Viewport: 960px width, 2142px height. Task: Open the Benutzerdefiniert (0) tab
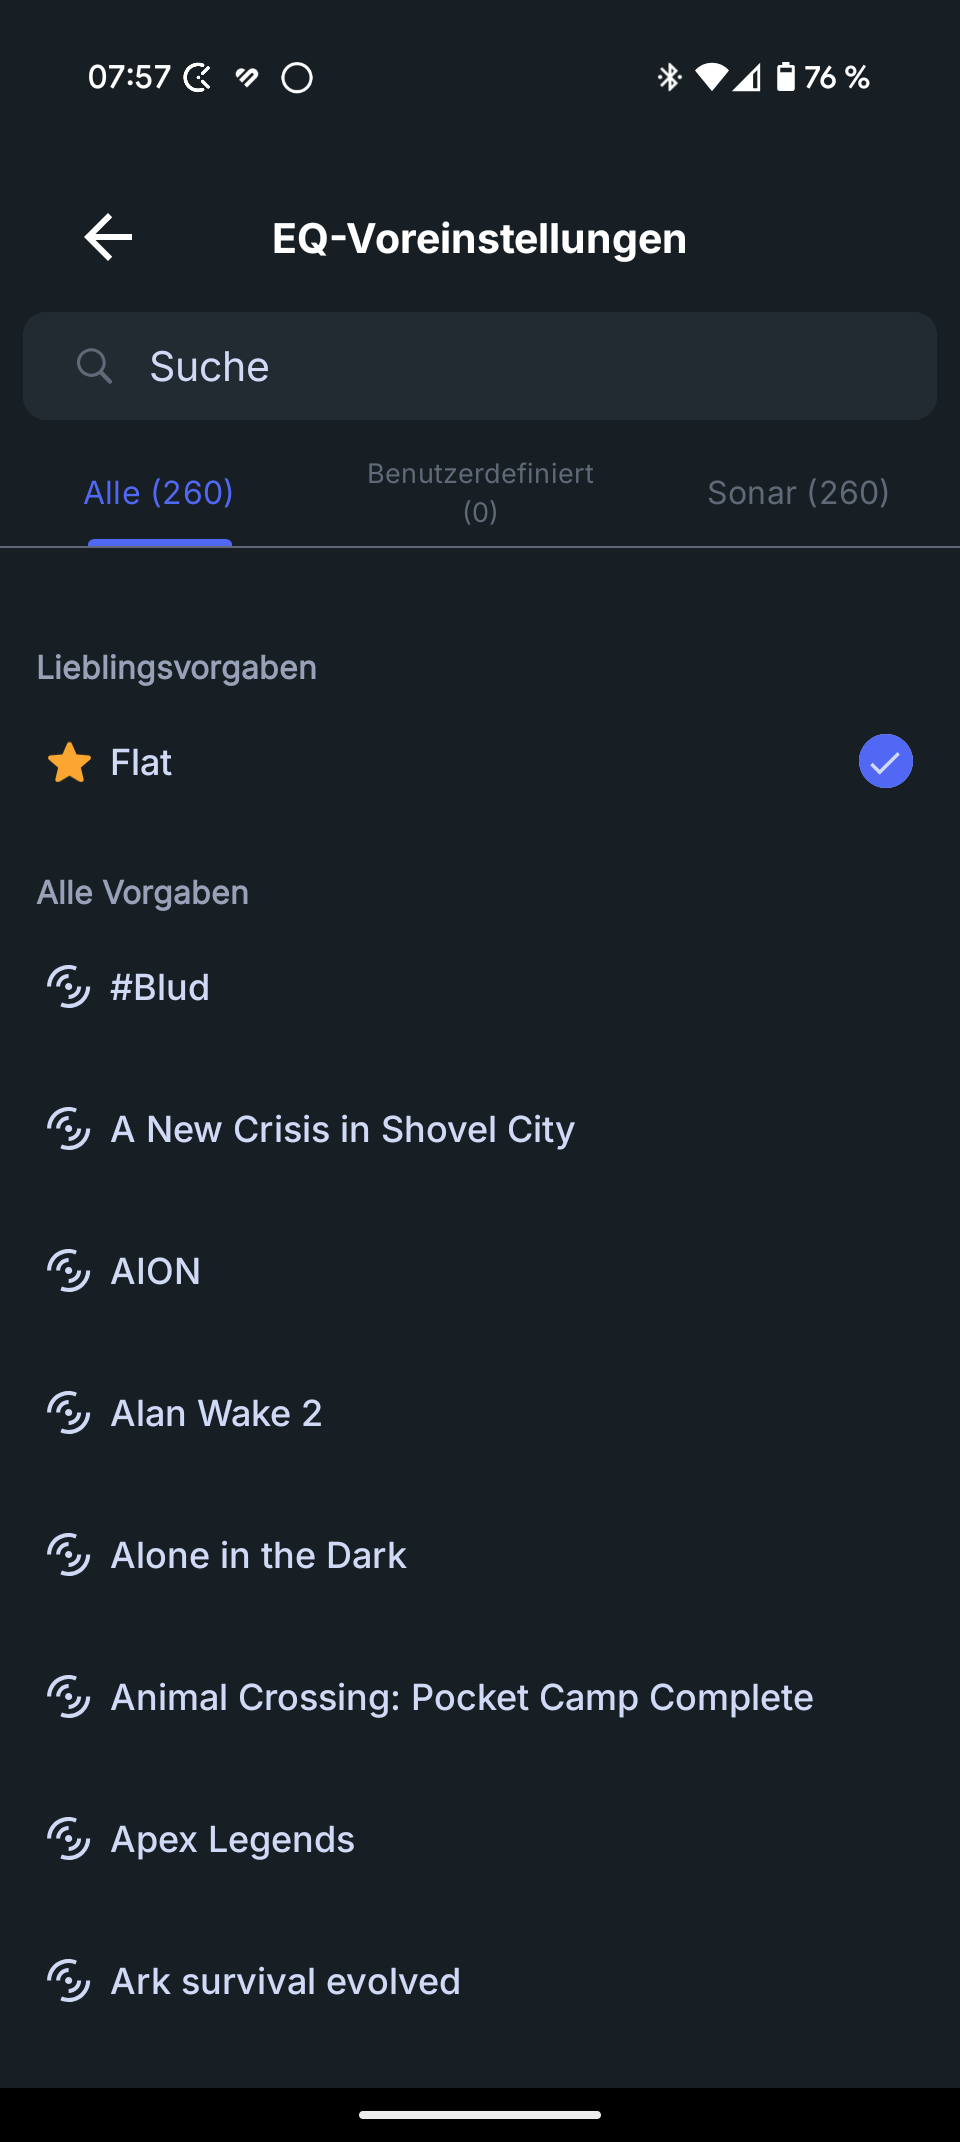pyautogui.click(x=480, y=493)
